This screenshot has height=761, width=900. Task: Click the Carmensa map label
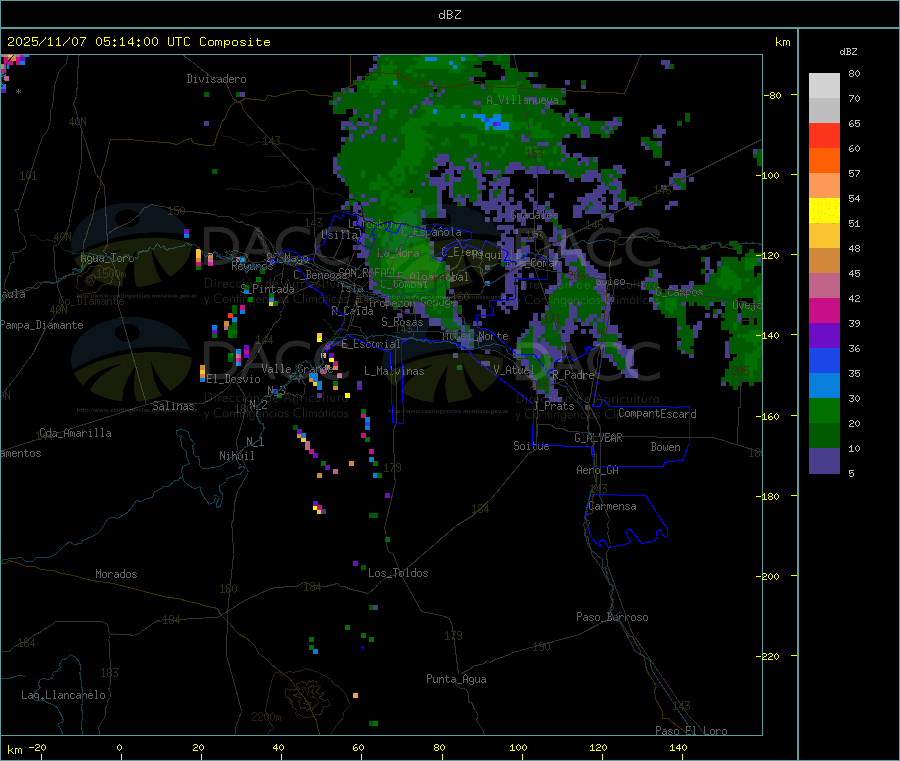coord(612,506)
